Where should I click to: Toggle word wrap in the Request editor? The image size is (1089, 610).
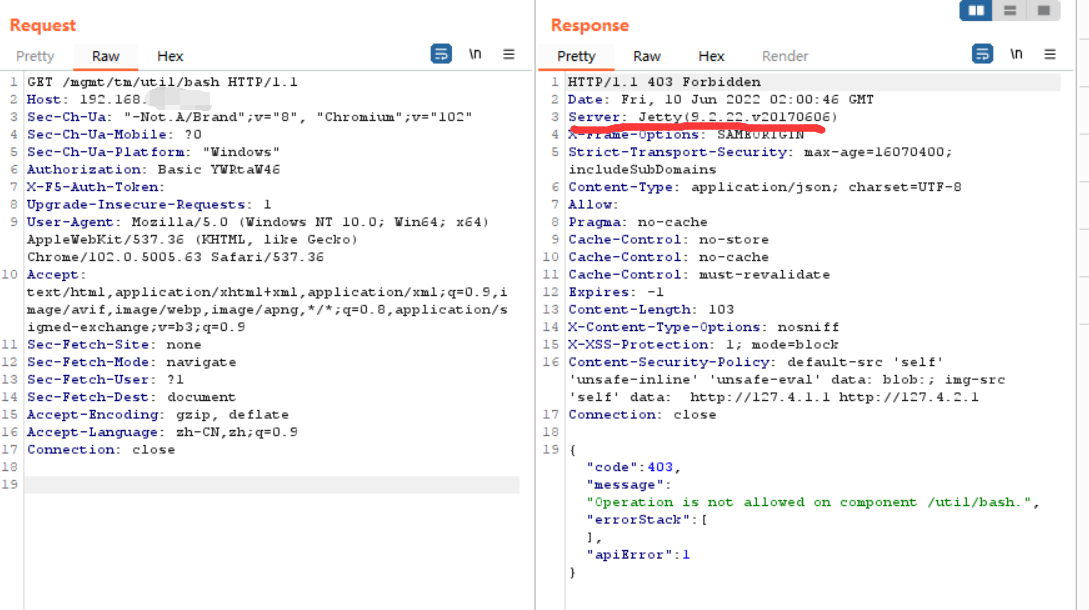pos(441,54)
